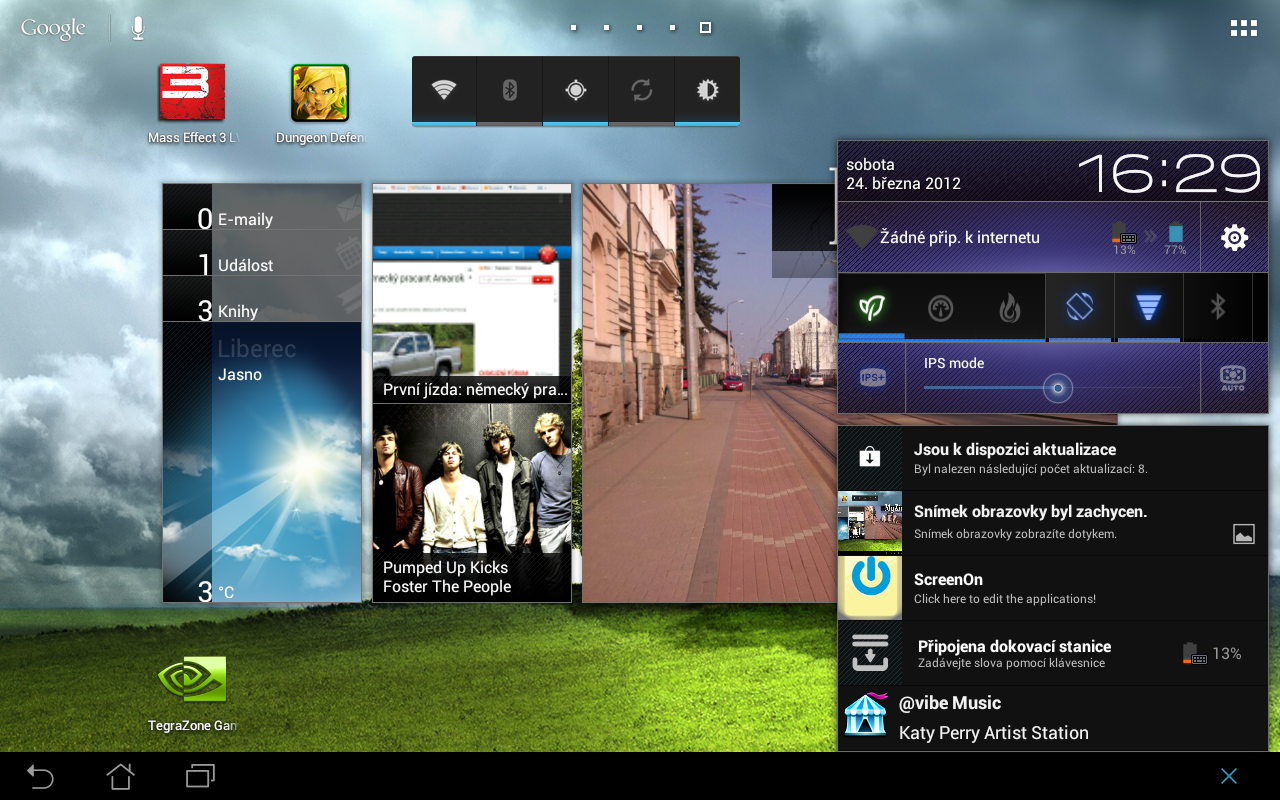Viewport: 1280px width, 800px height.
Task: Toggle sync in the power control widget
Action: [641, 90]
